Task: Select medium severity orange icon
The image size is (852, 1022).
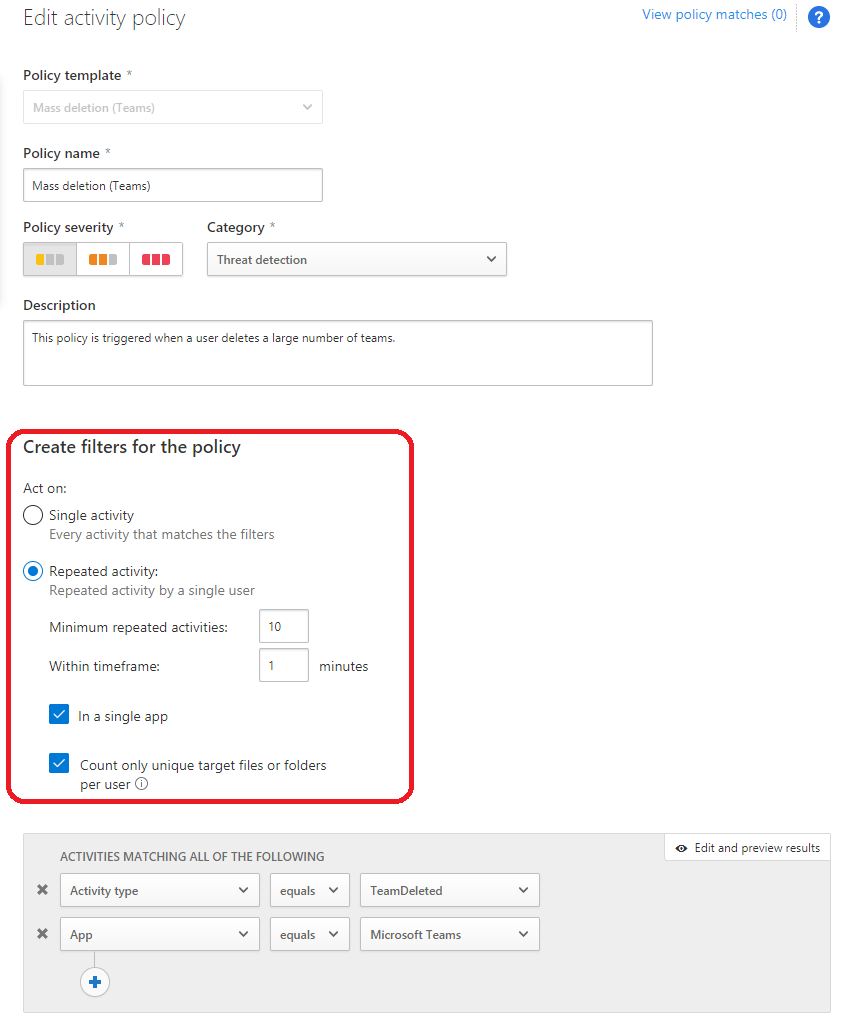Action: 103,259
